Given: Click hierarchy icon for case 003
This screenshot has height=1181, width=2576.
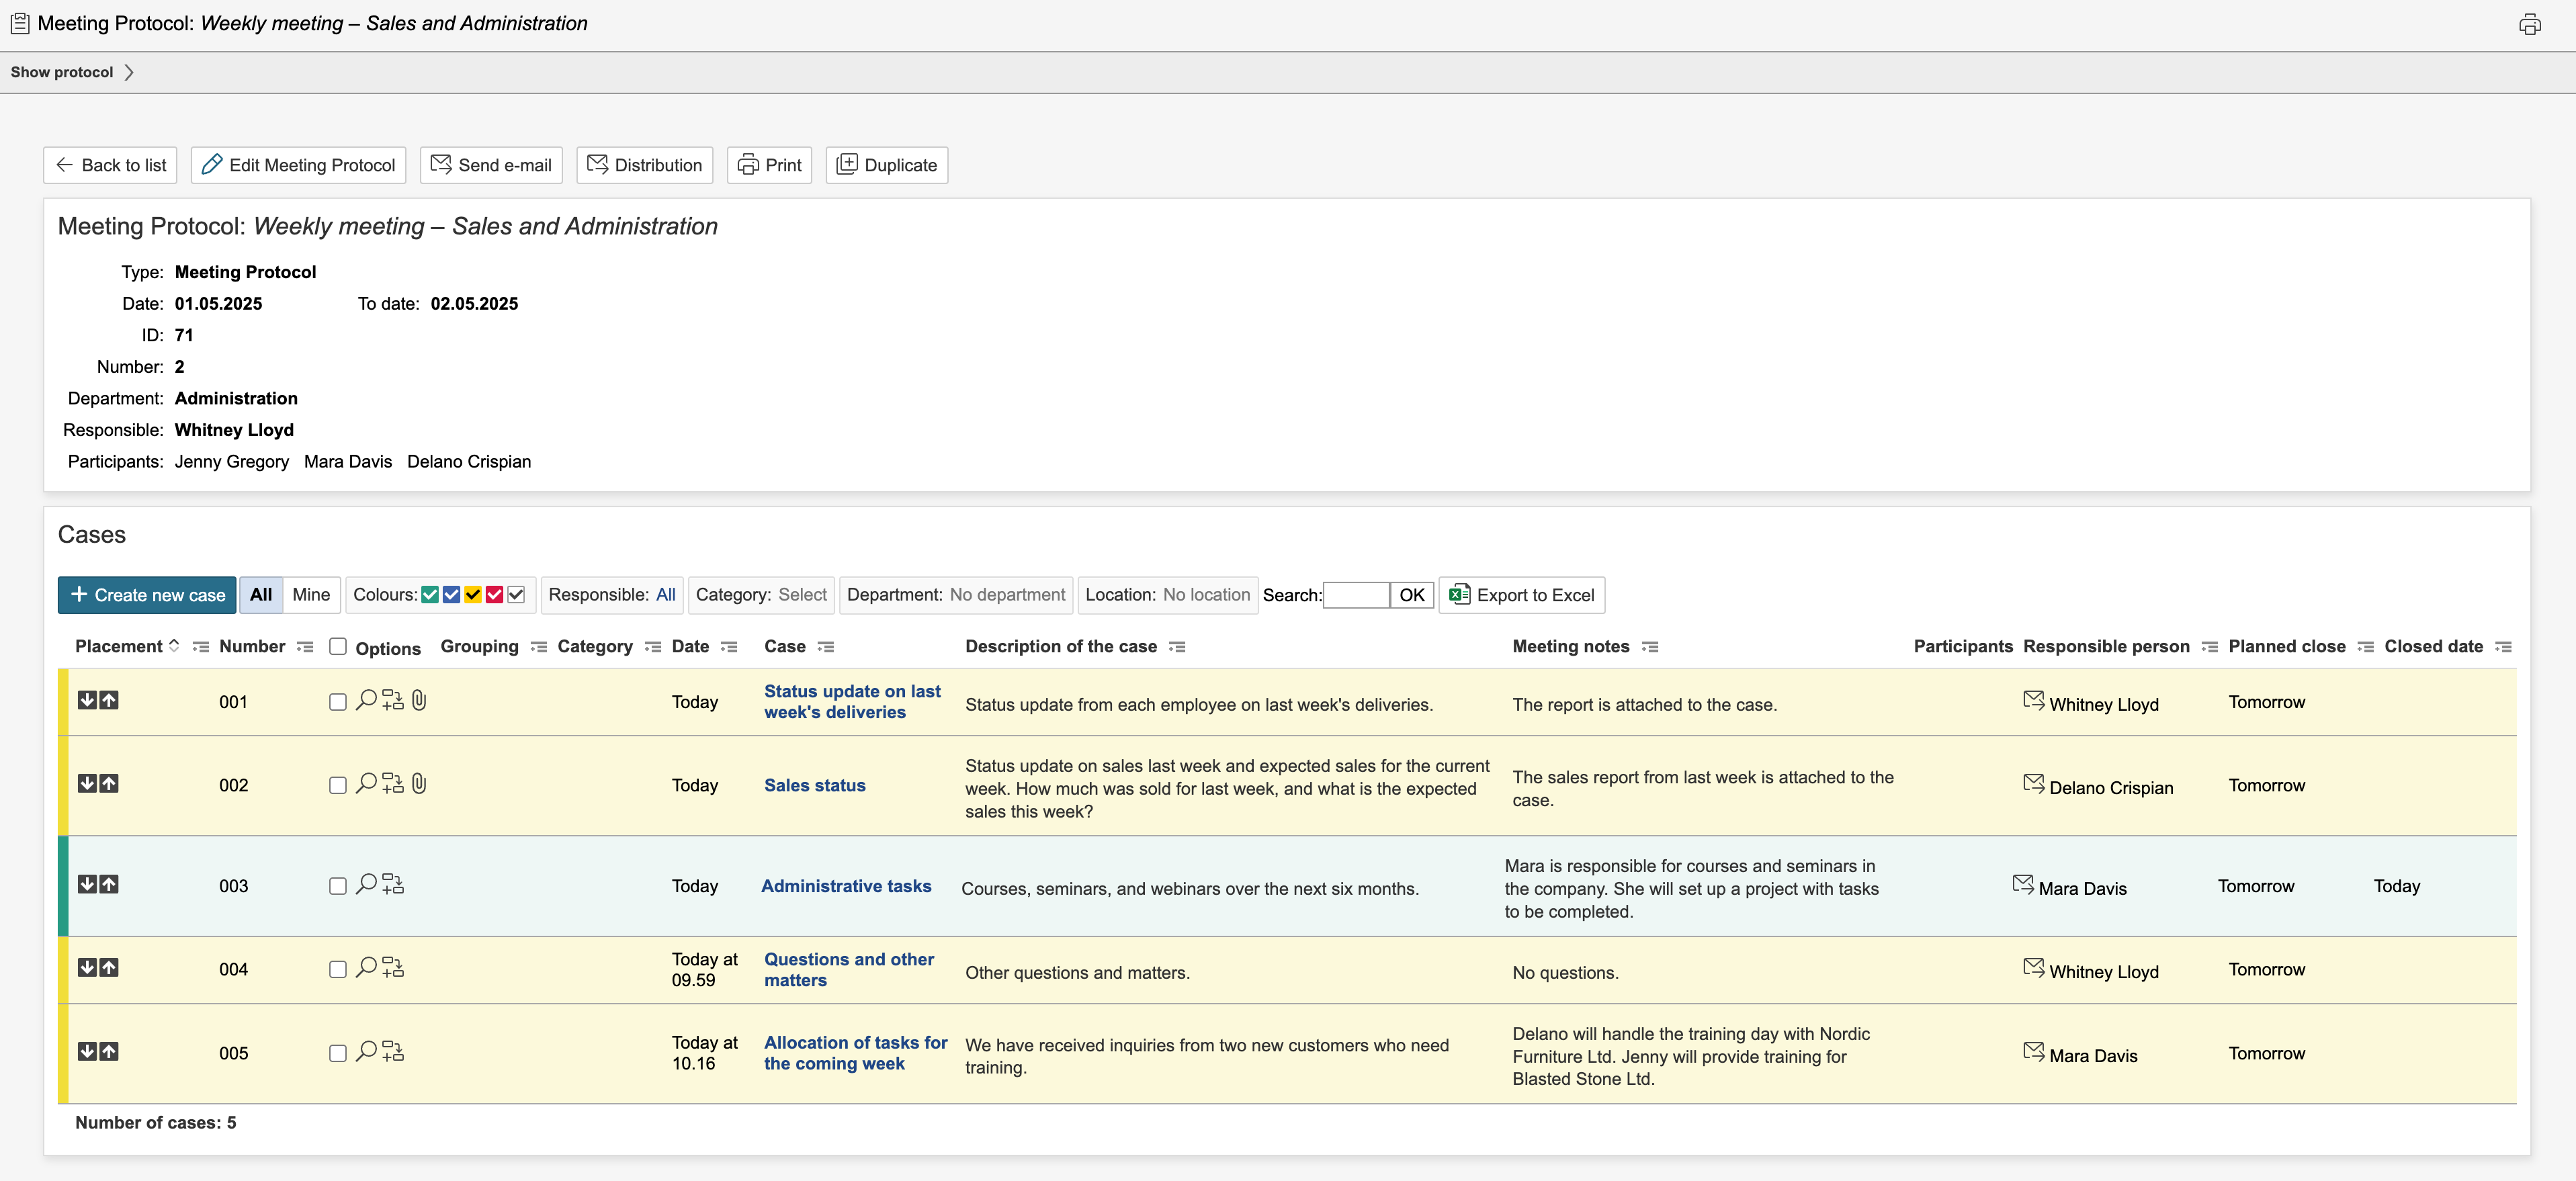Looking at the screenshot, I should 393,885.
